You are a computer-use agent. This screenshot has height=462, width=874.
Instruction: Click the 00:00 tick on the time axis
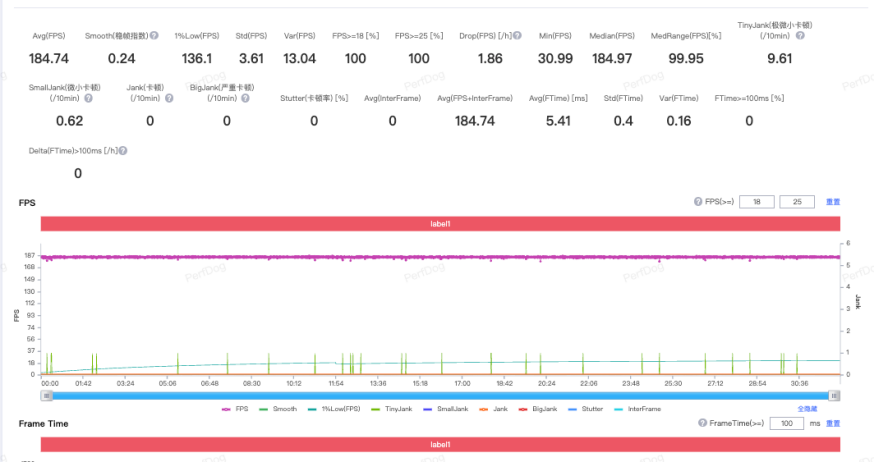50,383
